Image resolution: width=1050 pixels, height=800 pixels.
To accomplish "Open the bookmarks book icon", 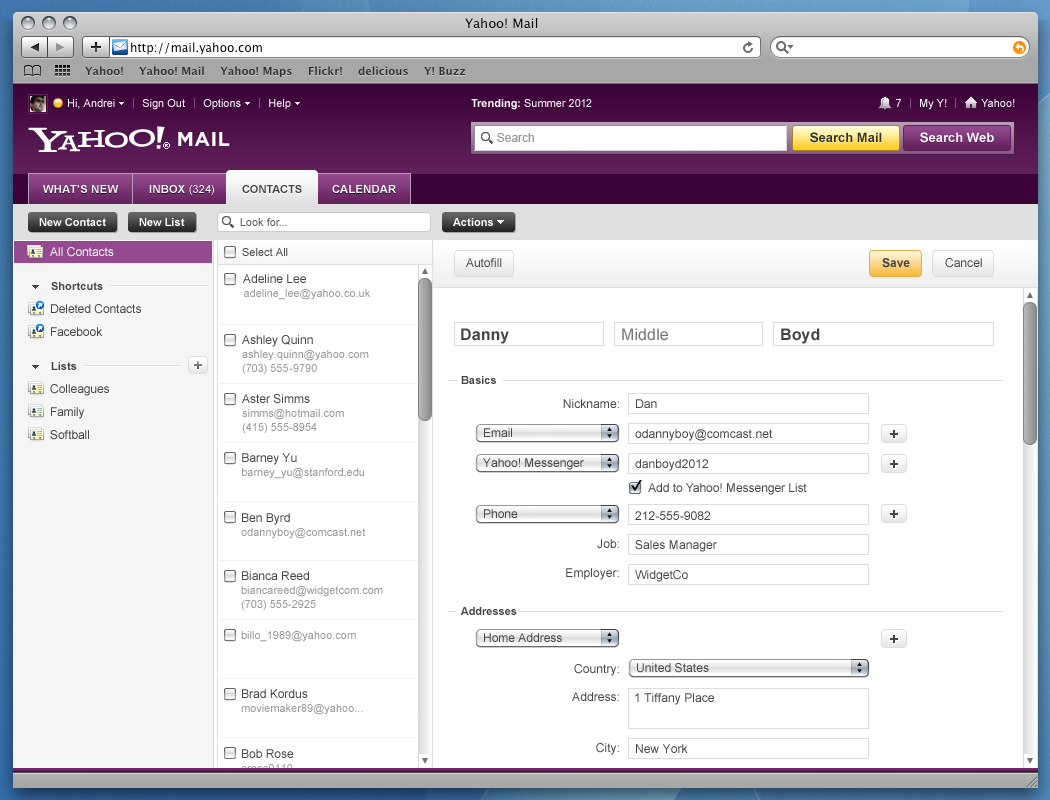I will click(32, 71).
